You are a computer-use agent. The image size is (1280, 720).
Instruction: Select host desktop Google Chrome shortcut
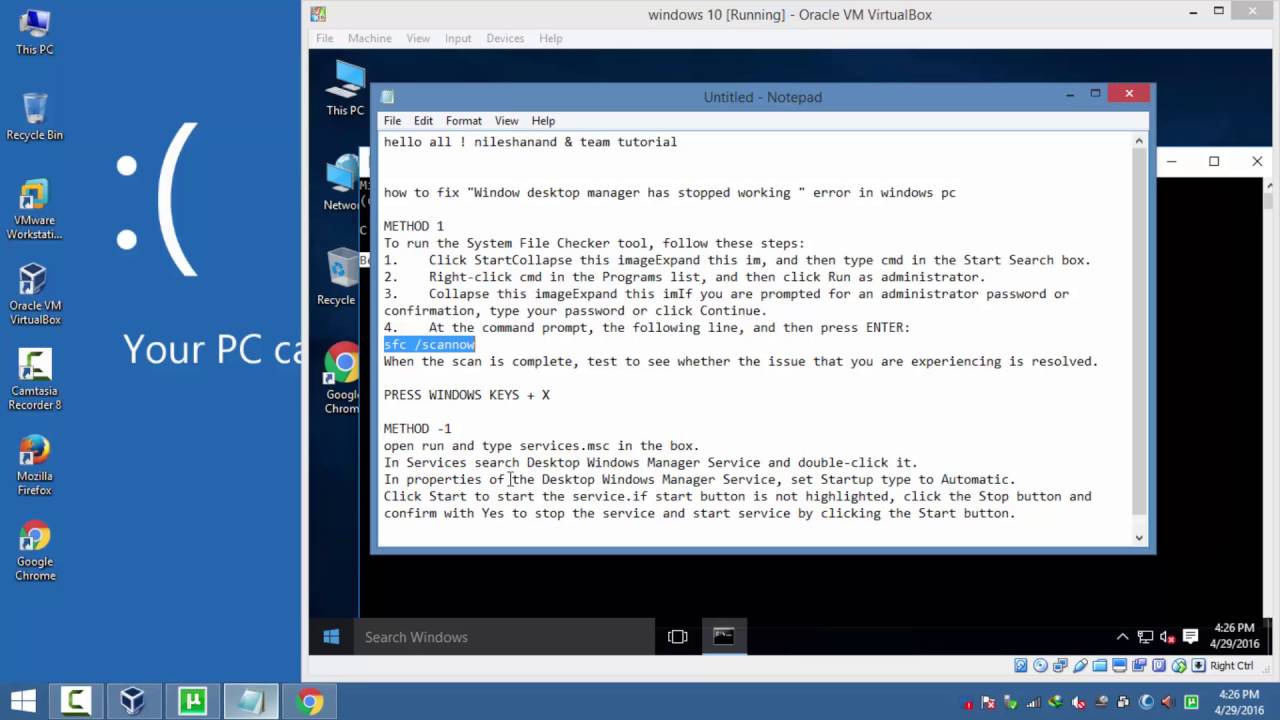(35, 551)
